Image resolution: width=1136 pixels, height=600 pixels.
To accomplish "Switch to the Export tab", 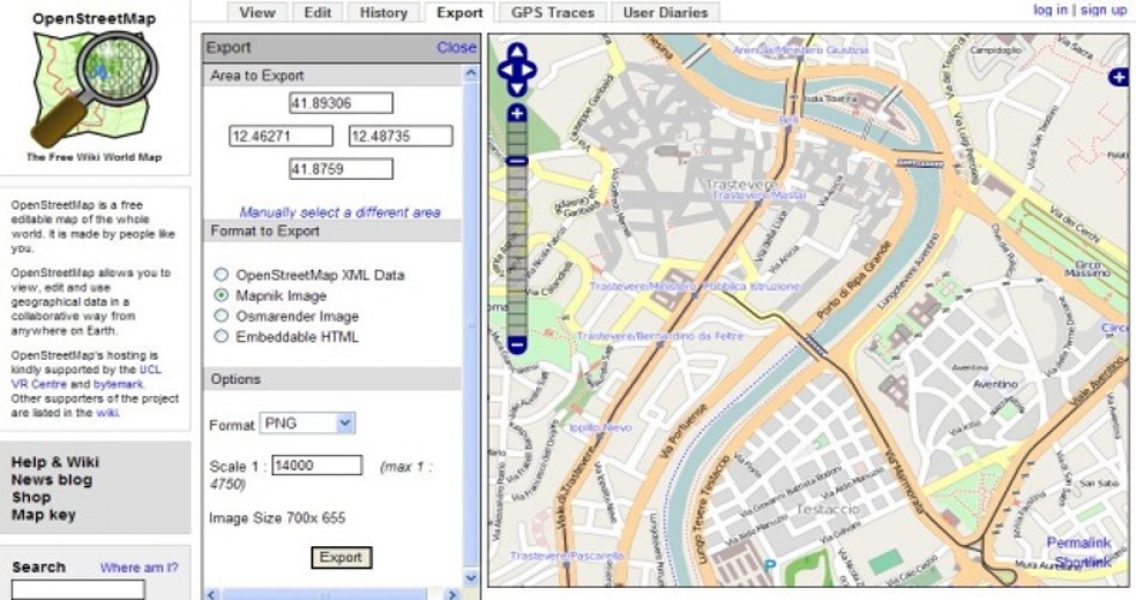I will click(x=459, y=12).
